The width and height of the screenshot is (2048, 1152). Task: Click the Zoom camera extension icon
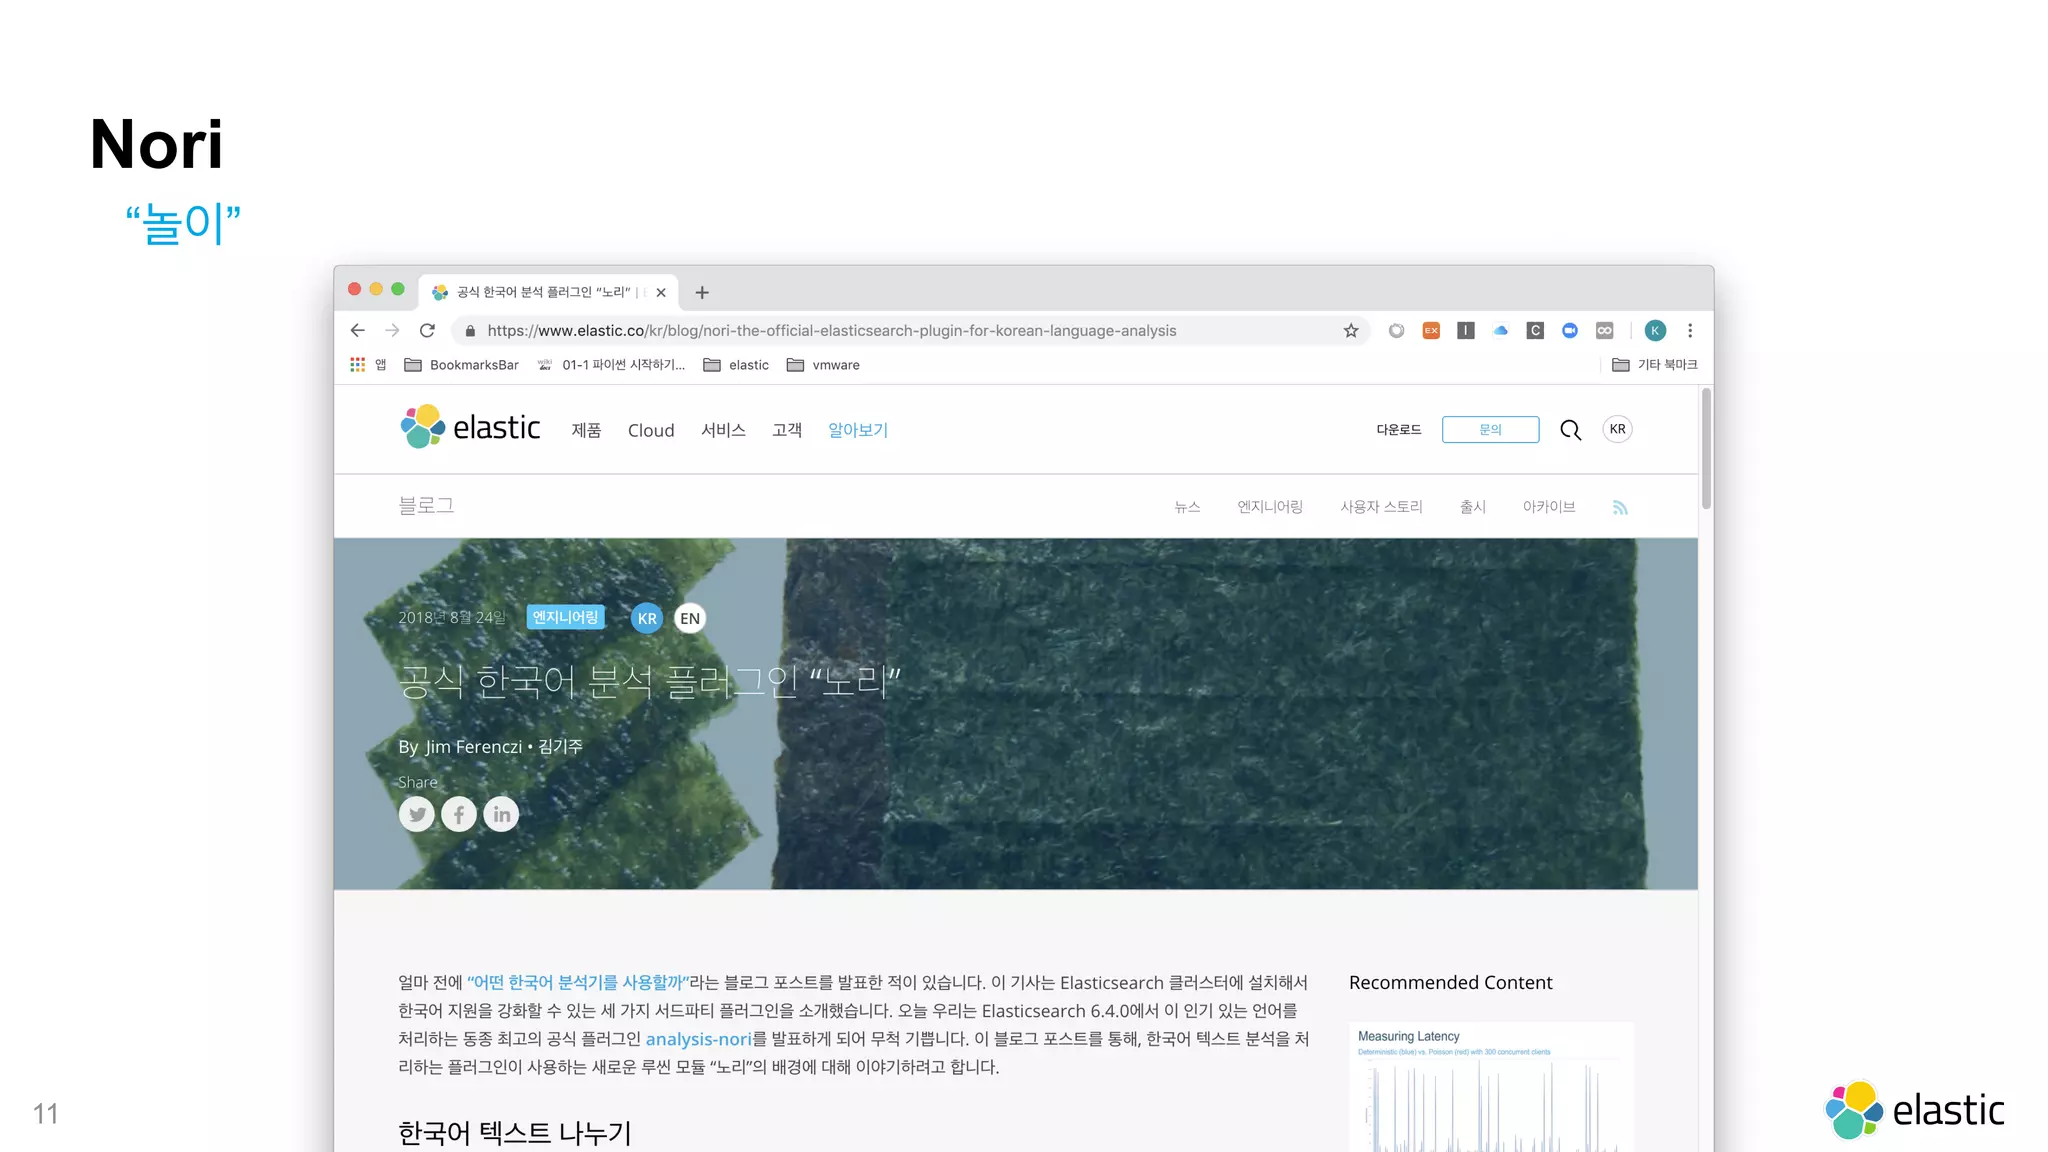click(x=1570, y=330)
